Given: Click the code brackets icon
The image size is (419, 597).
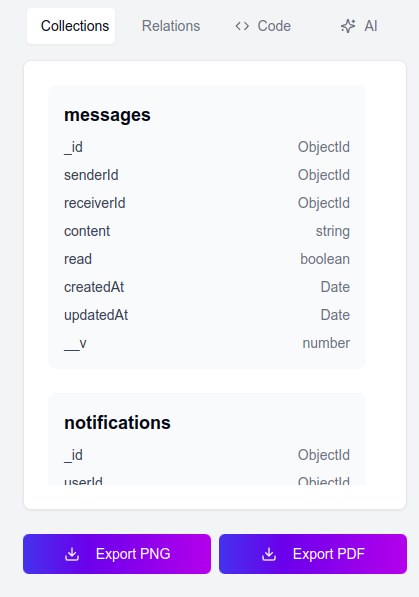Looking at the screenshot, I should point(242,26).
